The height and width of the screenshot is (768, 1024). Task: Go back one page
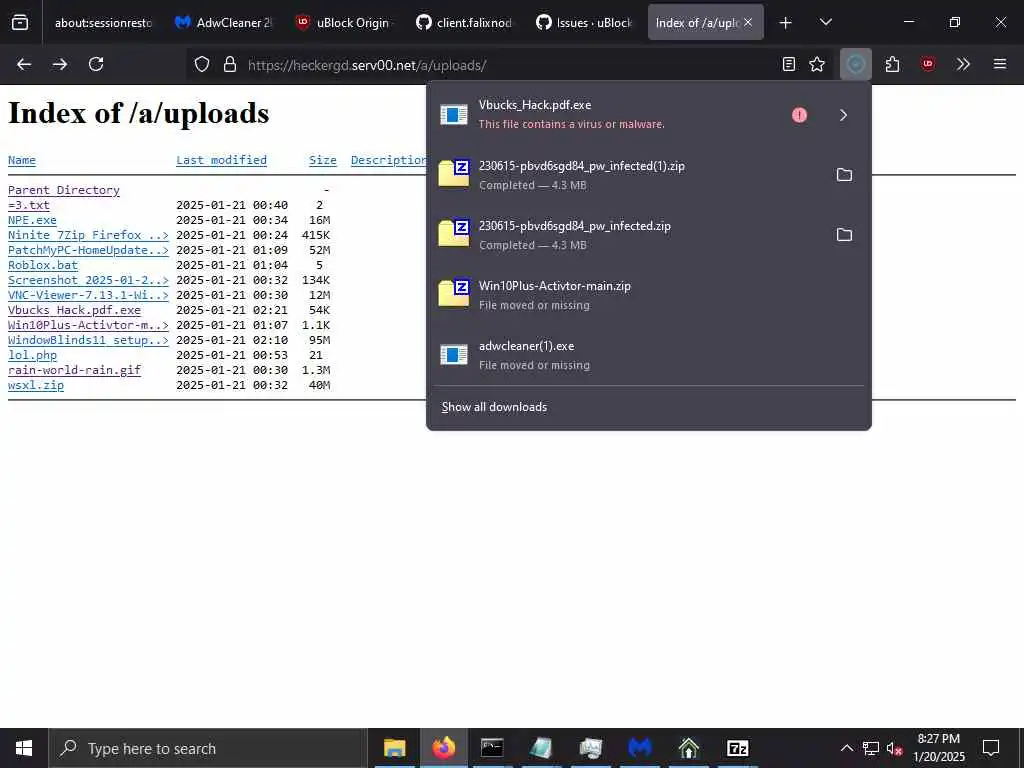24,64
